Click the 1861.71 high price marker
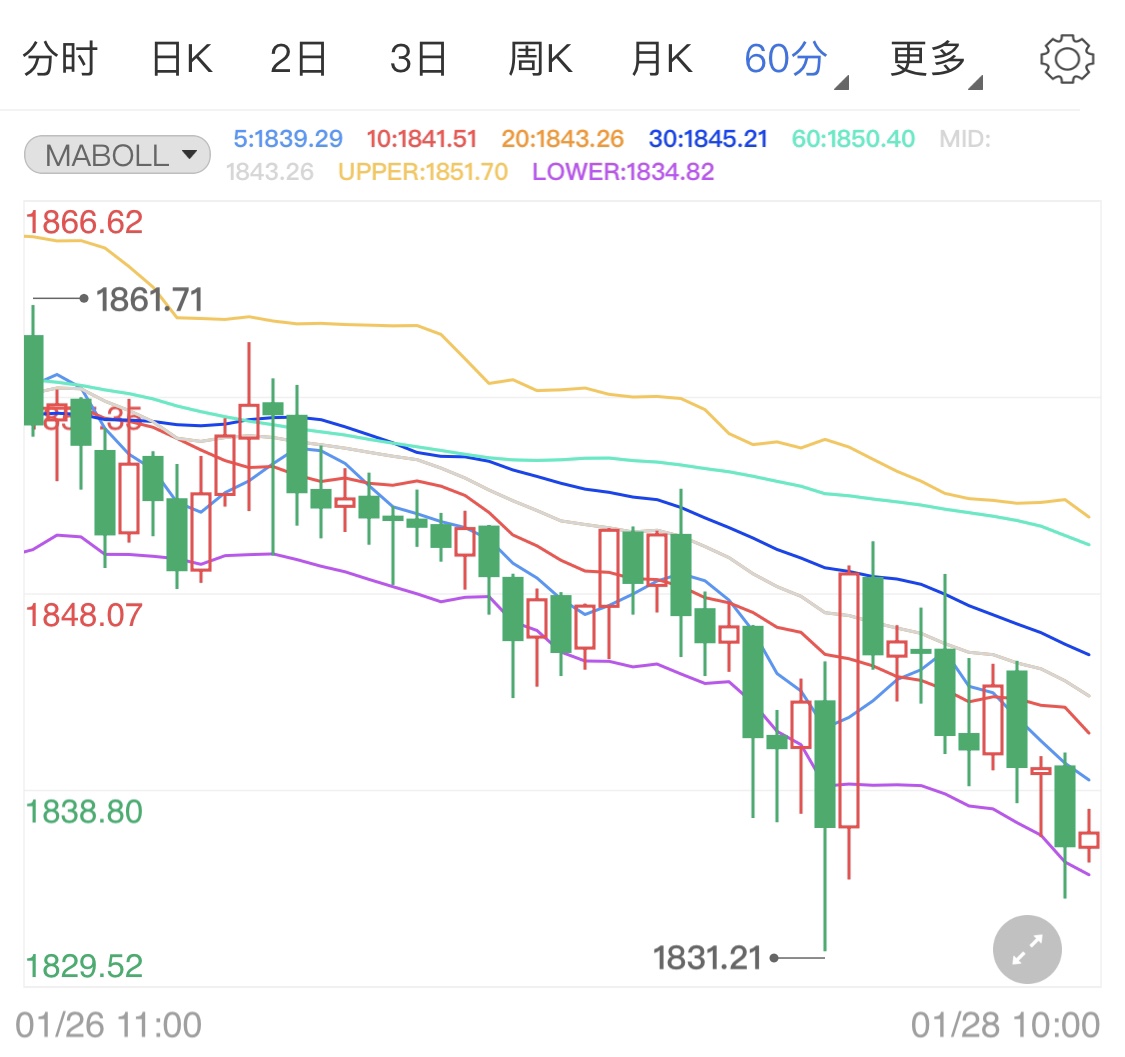 coord(149,299)
